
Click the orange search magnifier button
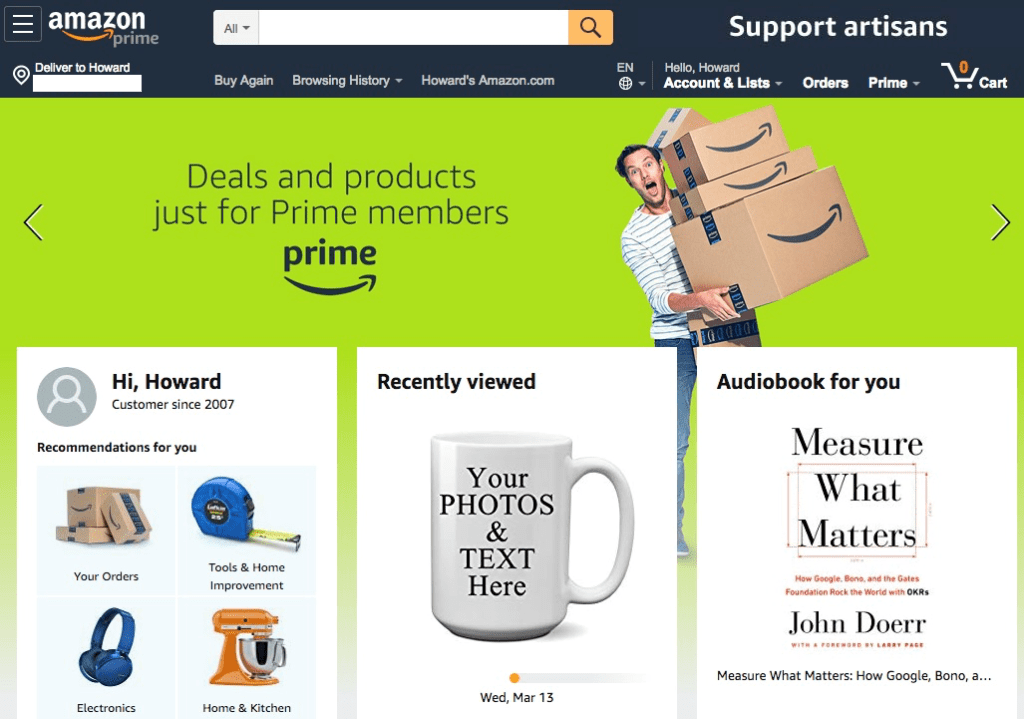(590, 27)
